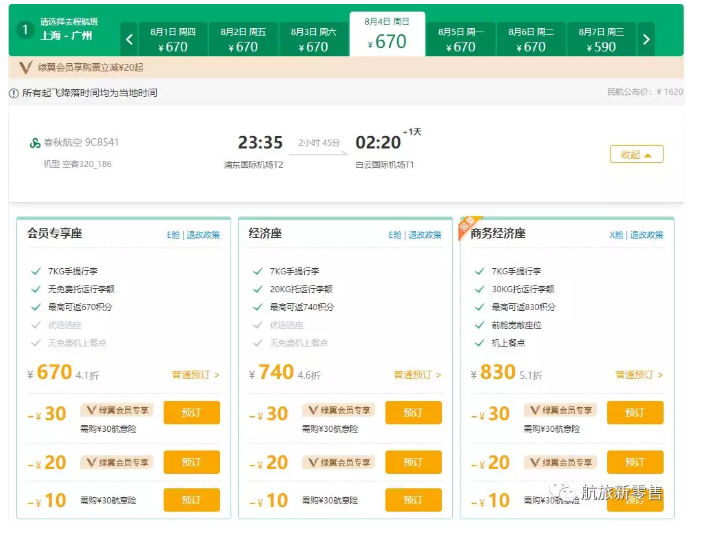
Task: Select the 8月1日 周四 ¥670 date tab
Action: coord(173,39)
